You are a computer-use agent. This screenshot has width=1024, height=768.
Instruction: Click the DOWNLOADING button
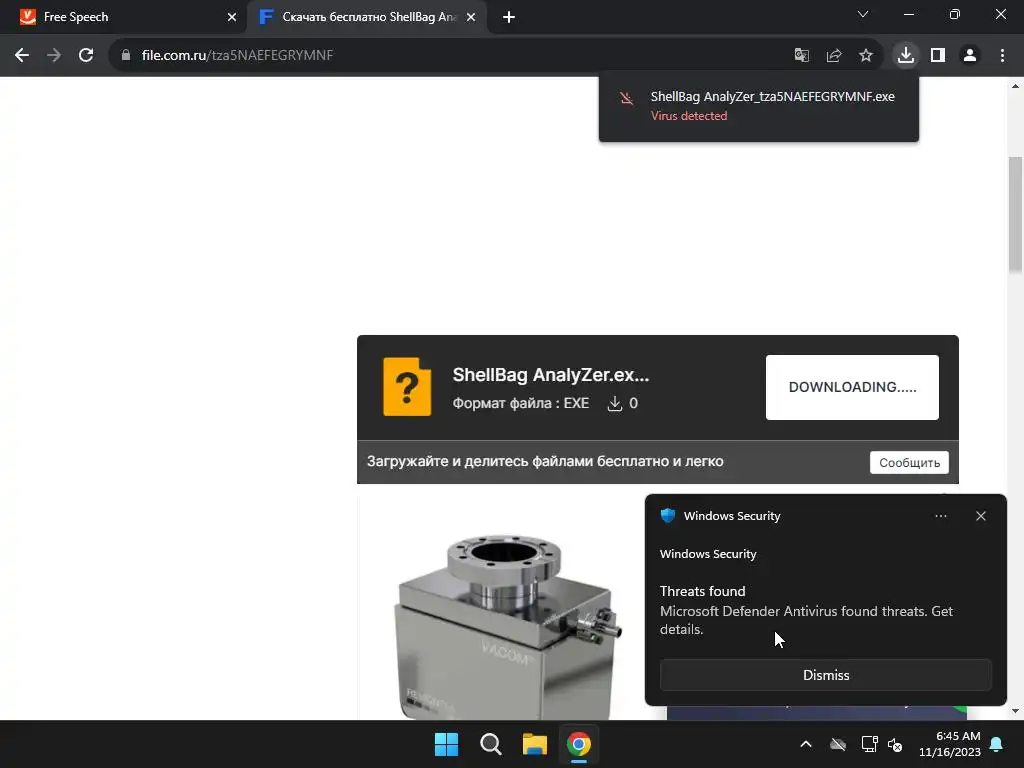(852, 387)
